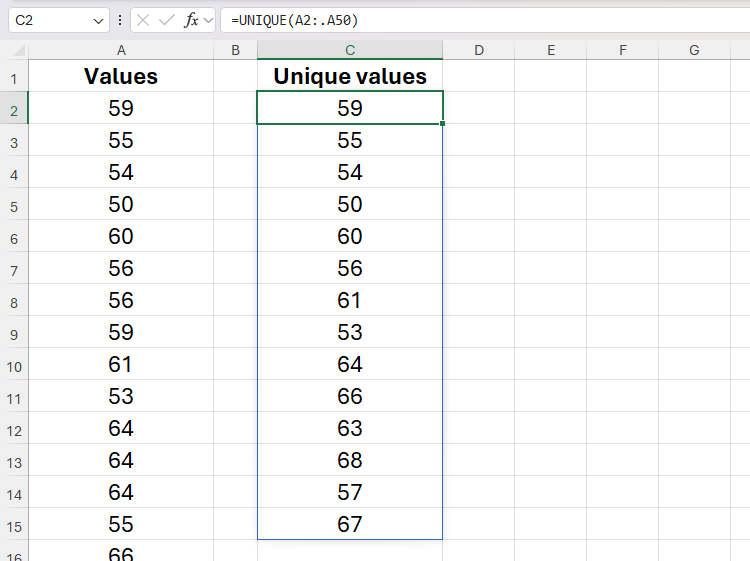Click the name box resize dots handle
This screenshot has width=750, height=561.
(x=120, y=20)
